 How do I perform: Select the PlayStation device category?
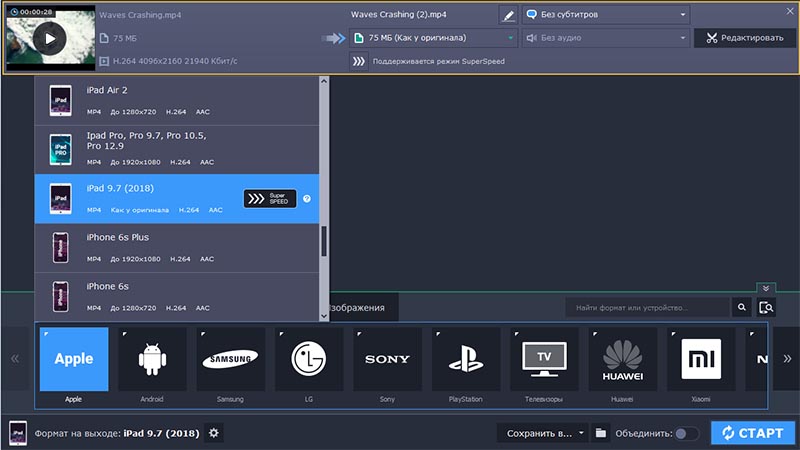[x=466, y=359]
